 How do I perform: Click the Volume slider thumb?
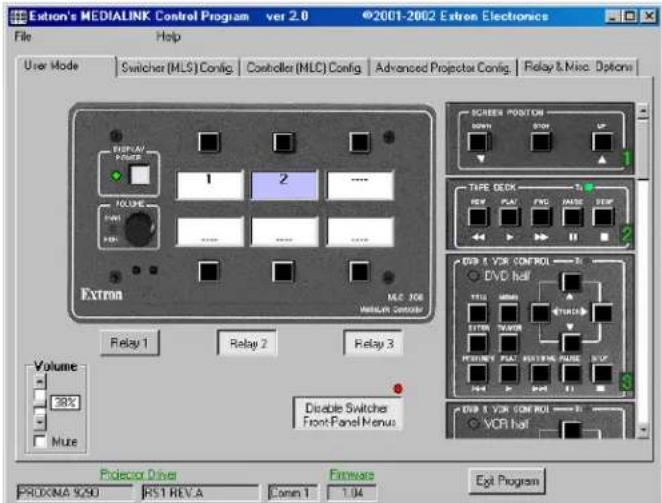click(x=40, y=397)
